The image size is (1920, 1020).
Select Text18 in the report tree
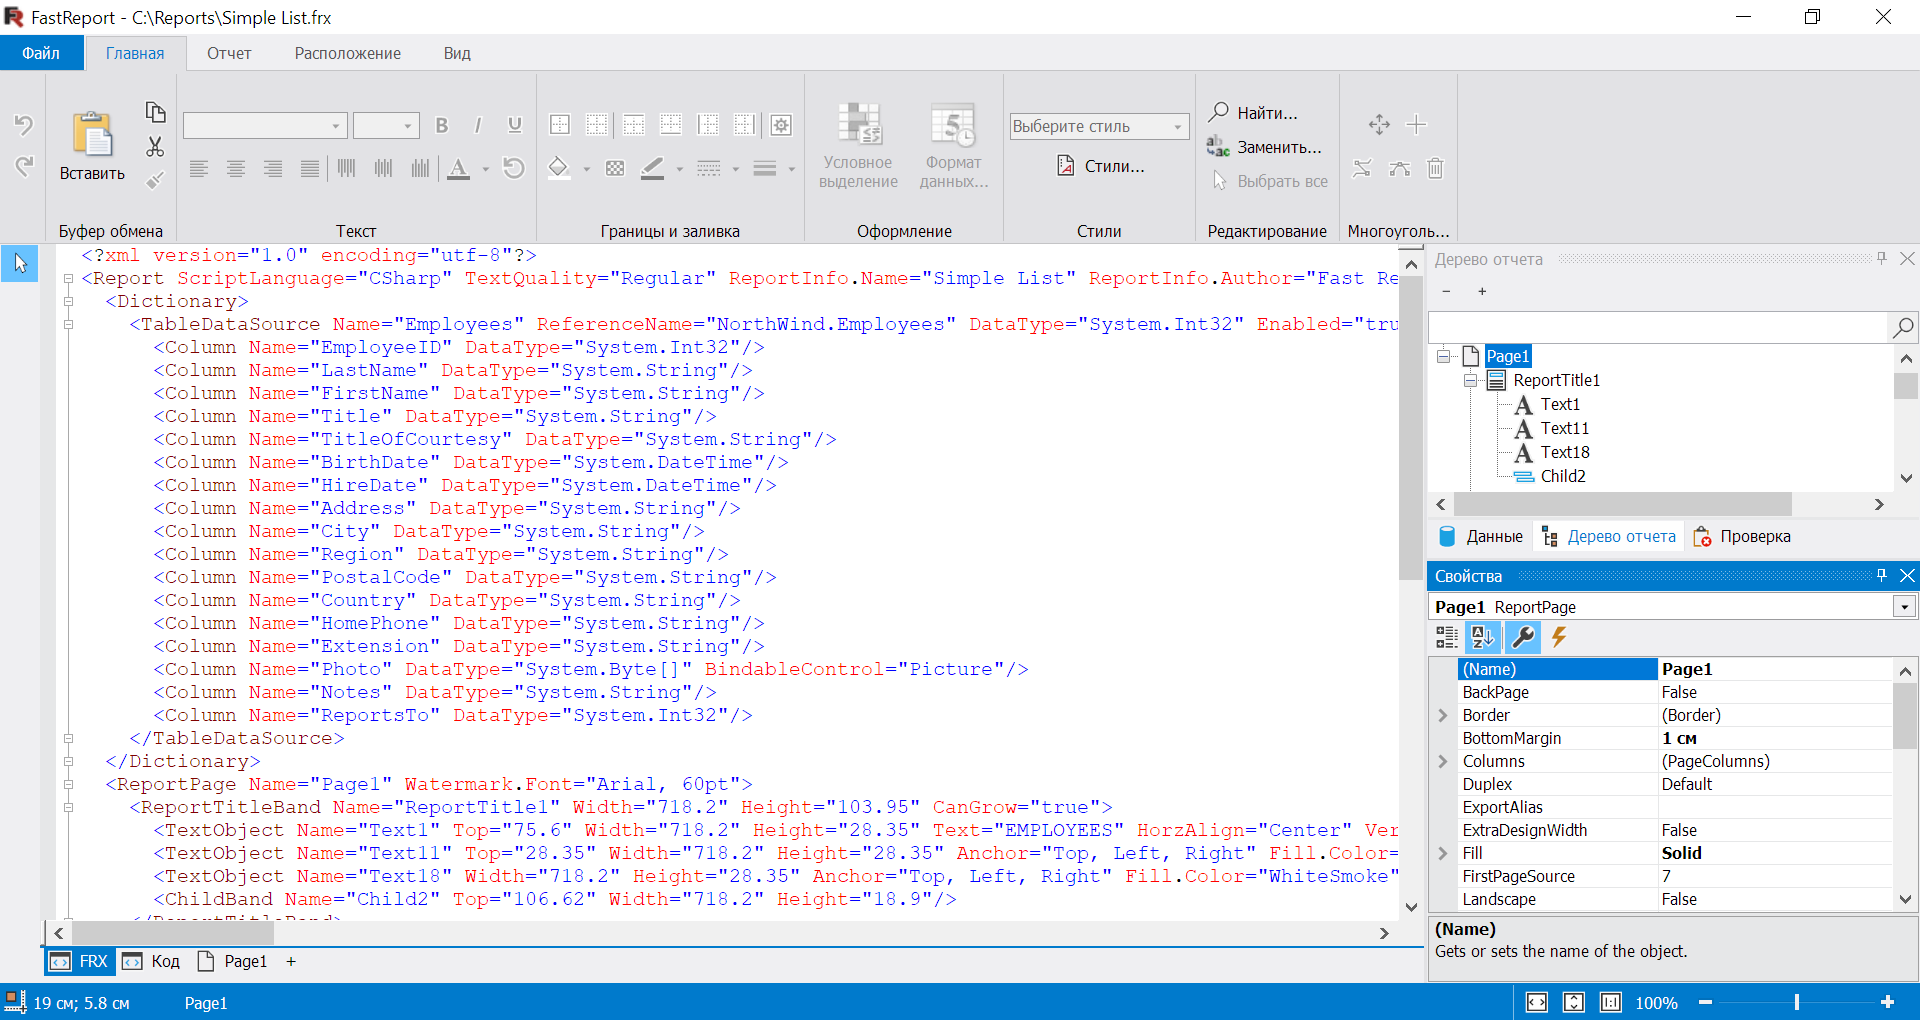click(x=1565, y=452)
